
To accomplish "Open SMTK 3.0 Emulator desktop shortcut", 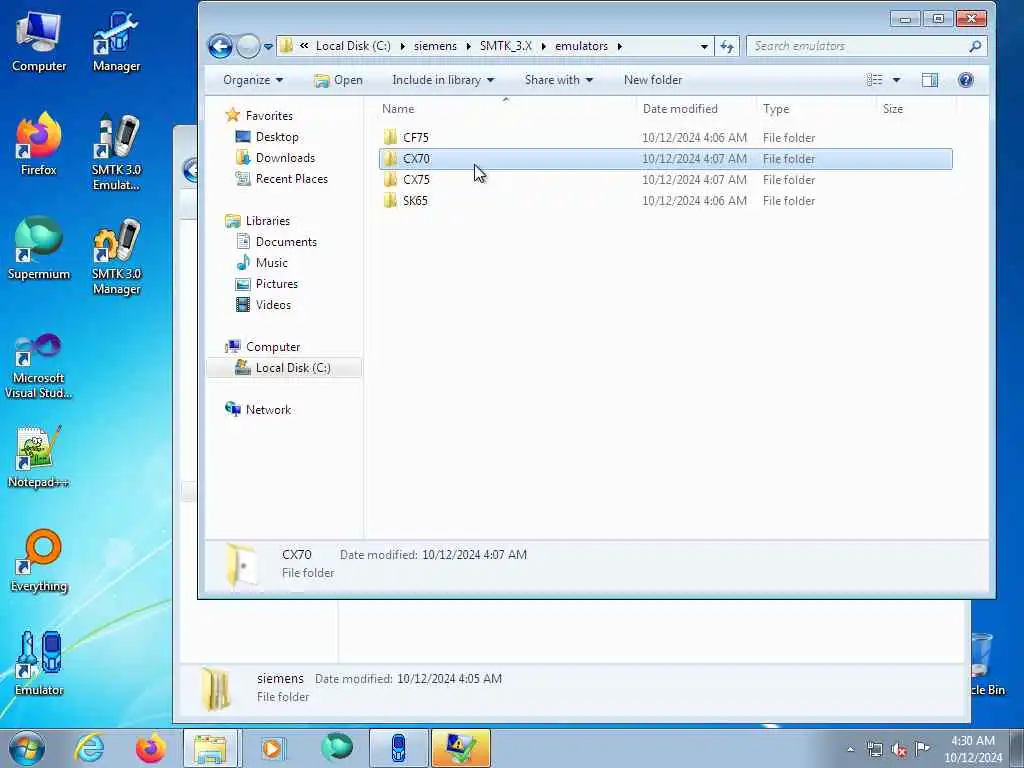I will (116, 152).
